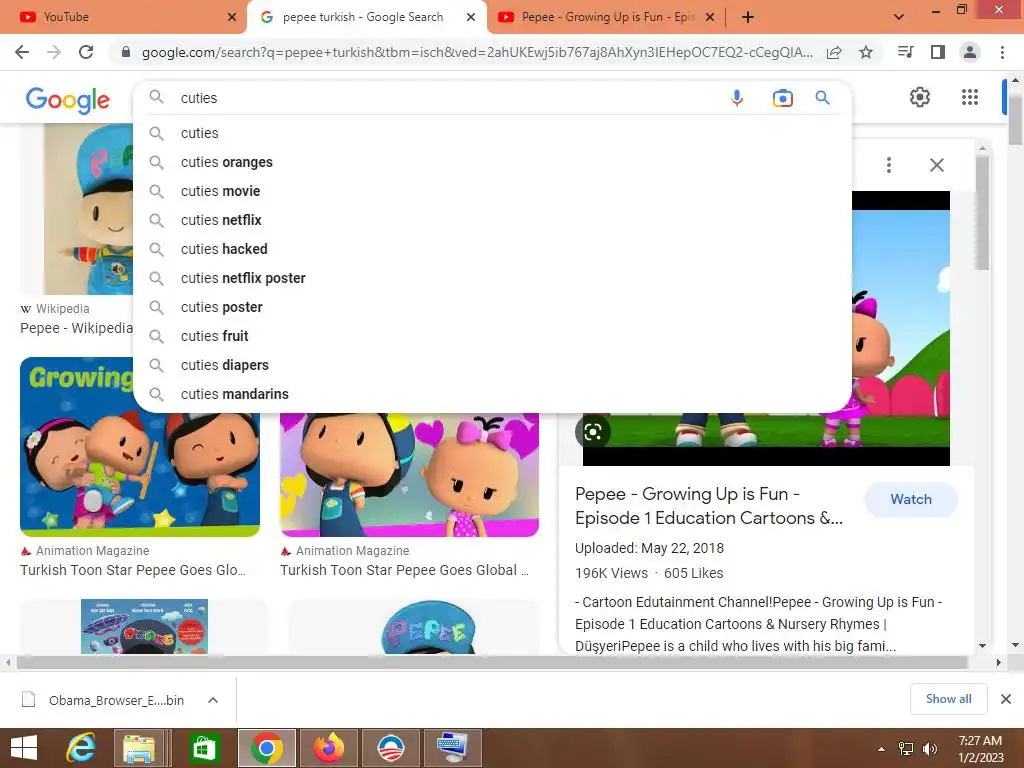Choose the 'cuties diapers' suggestion
1024x768 pixels.
(492, 365)
